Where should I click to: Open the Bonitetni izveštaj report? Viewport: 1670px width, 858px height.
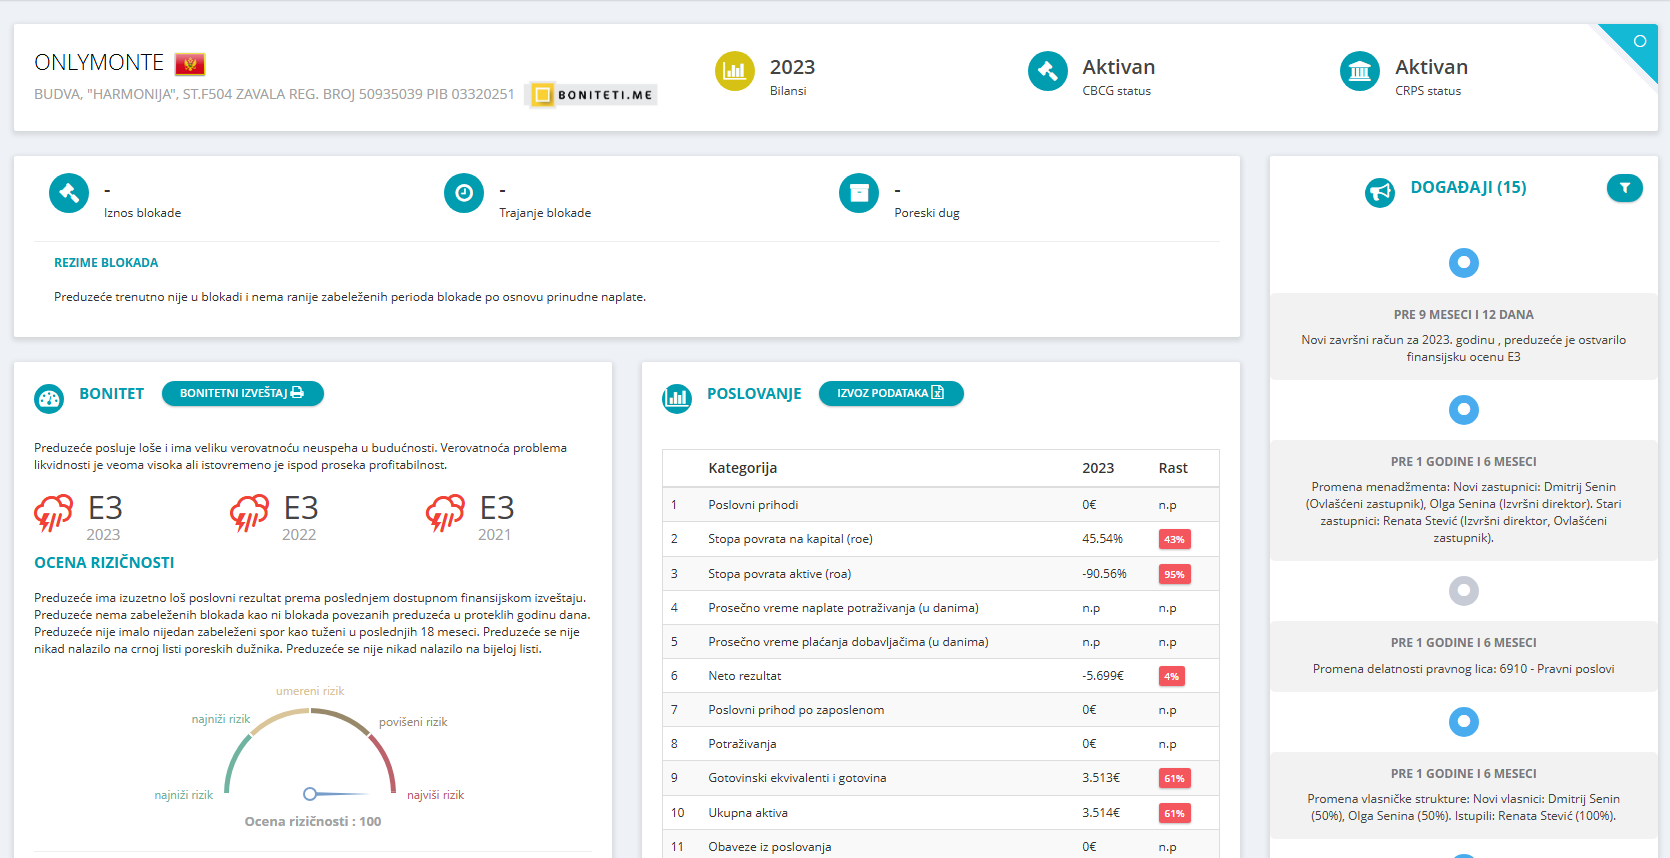(x=242, y=394)
